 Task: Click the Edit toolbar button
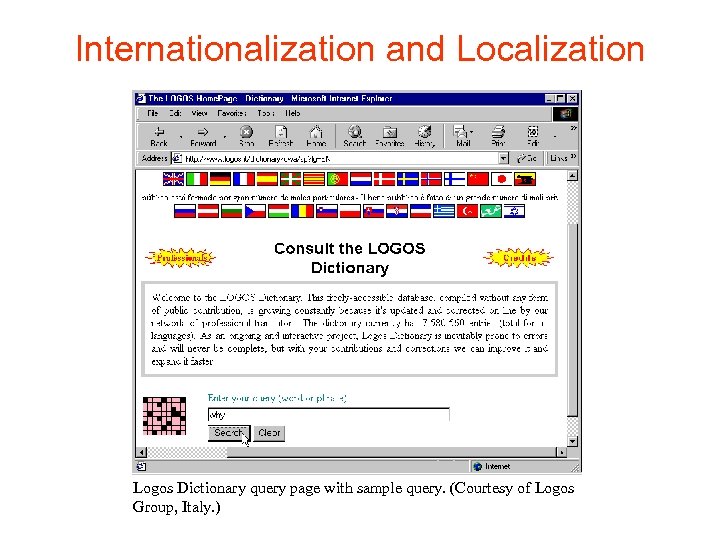pos(533,136)
